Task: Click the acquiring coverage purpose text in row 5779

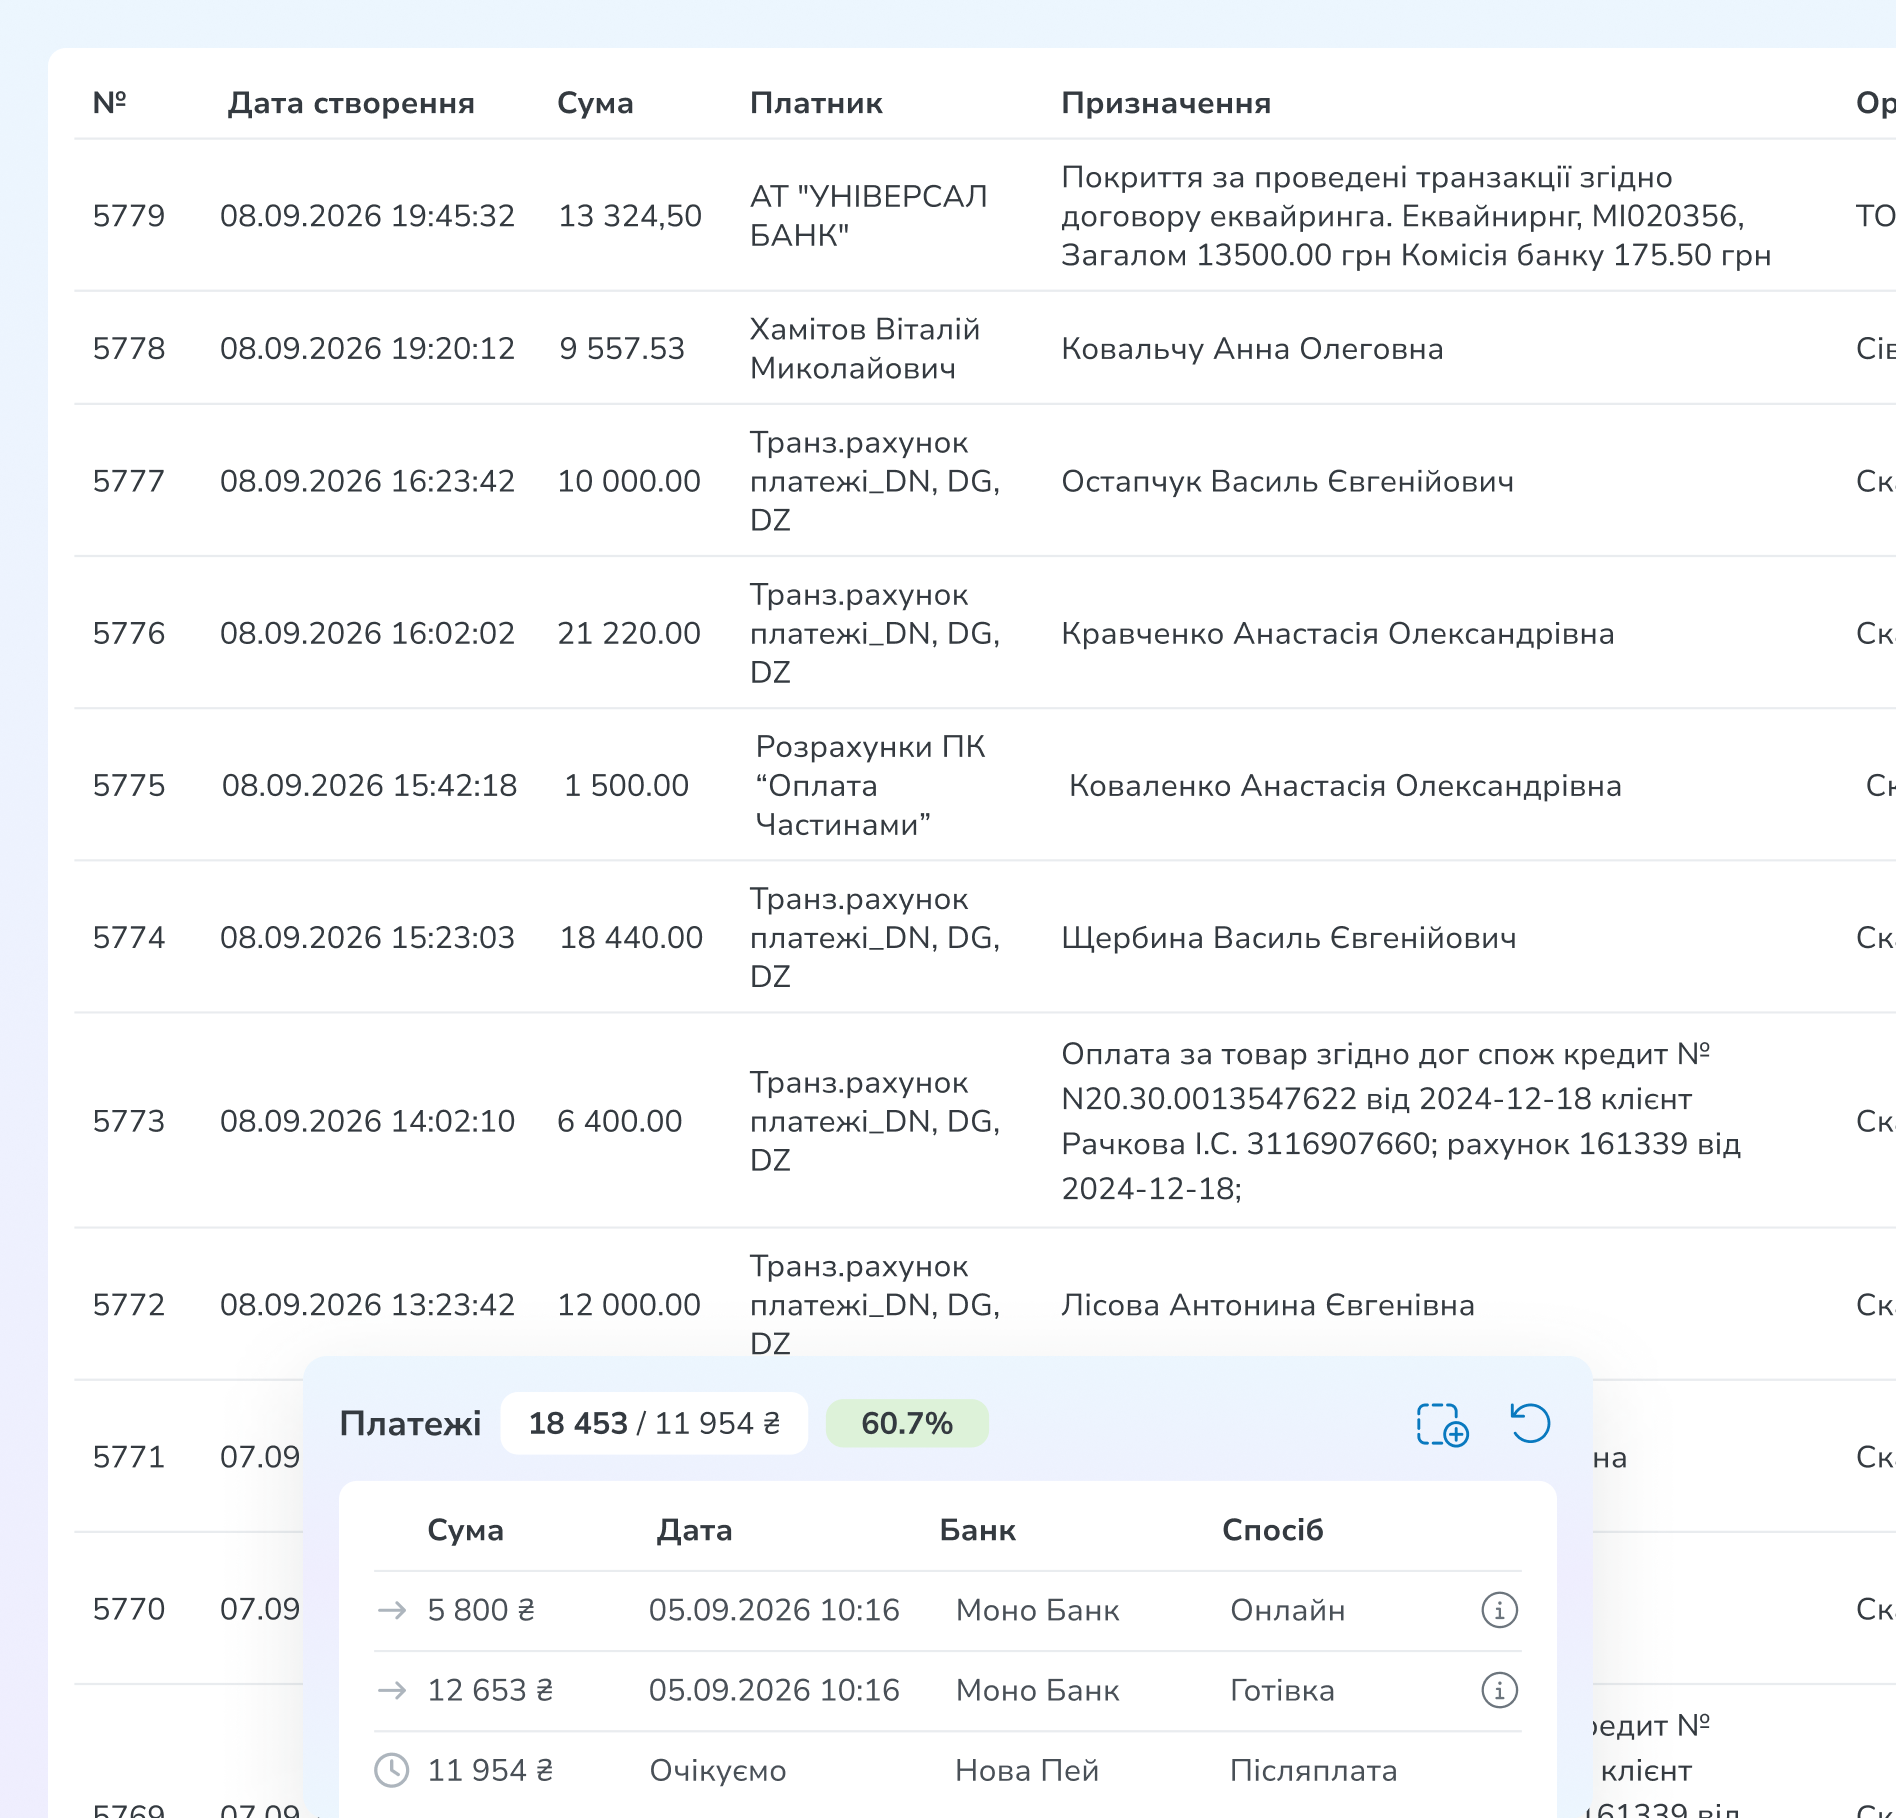Action: (x=1416, y=216)
